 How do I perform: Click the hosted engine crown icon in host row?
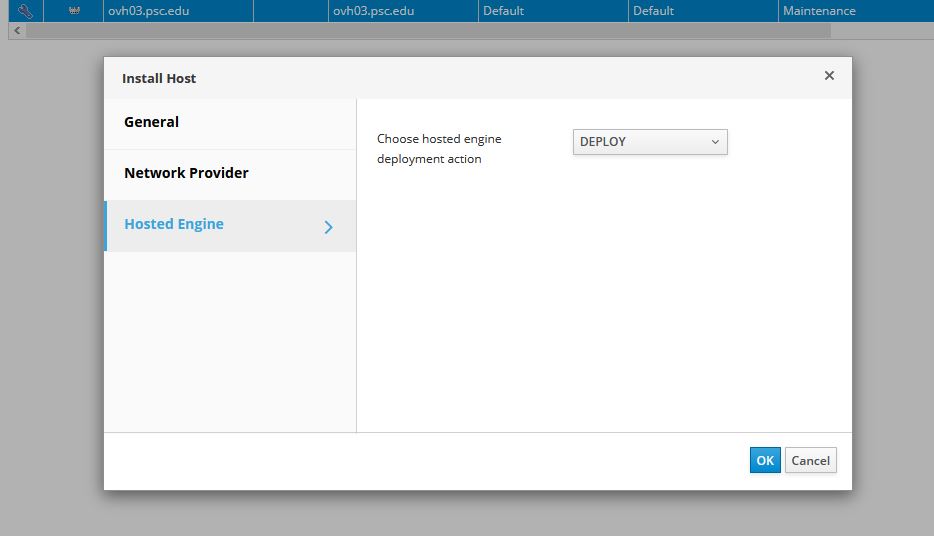[x=73, y=11]
